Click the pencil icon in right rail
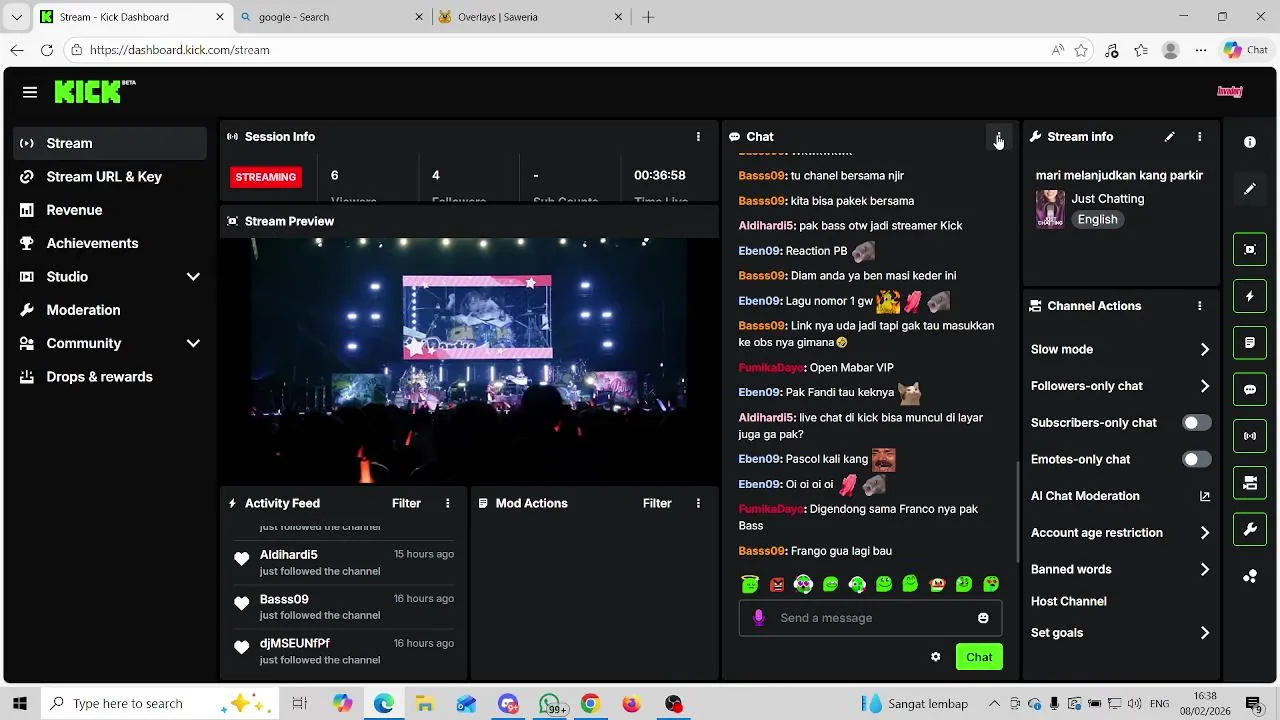The image size is (1280, 720). [1250, 189]
